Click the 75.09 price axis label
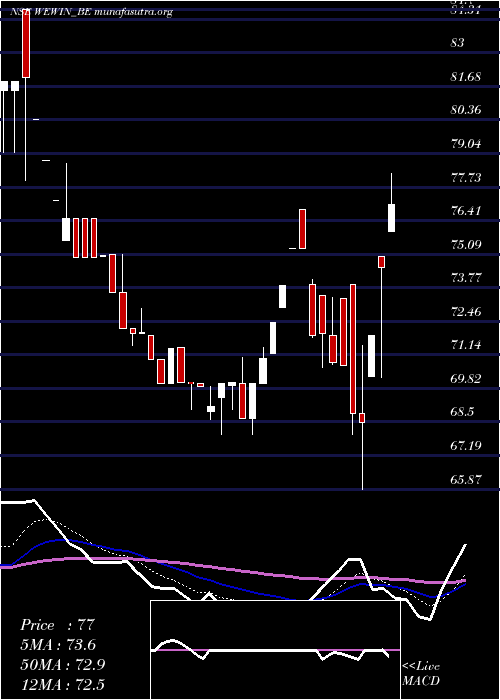The width and height of the screenshot is (500, 700). coord(466,244)
